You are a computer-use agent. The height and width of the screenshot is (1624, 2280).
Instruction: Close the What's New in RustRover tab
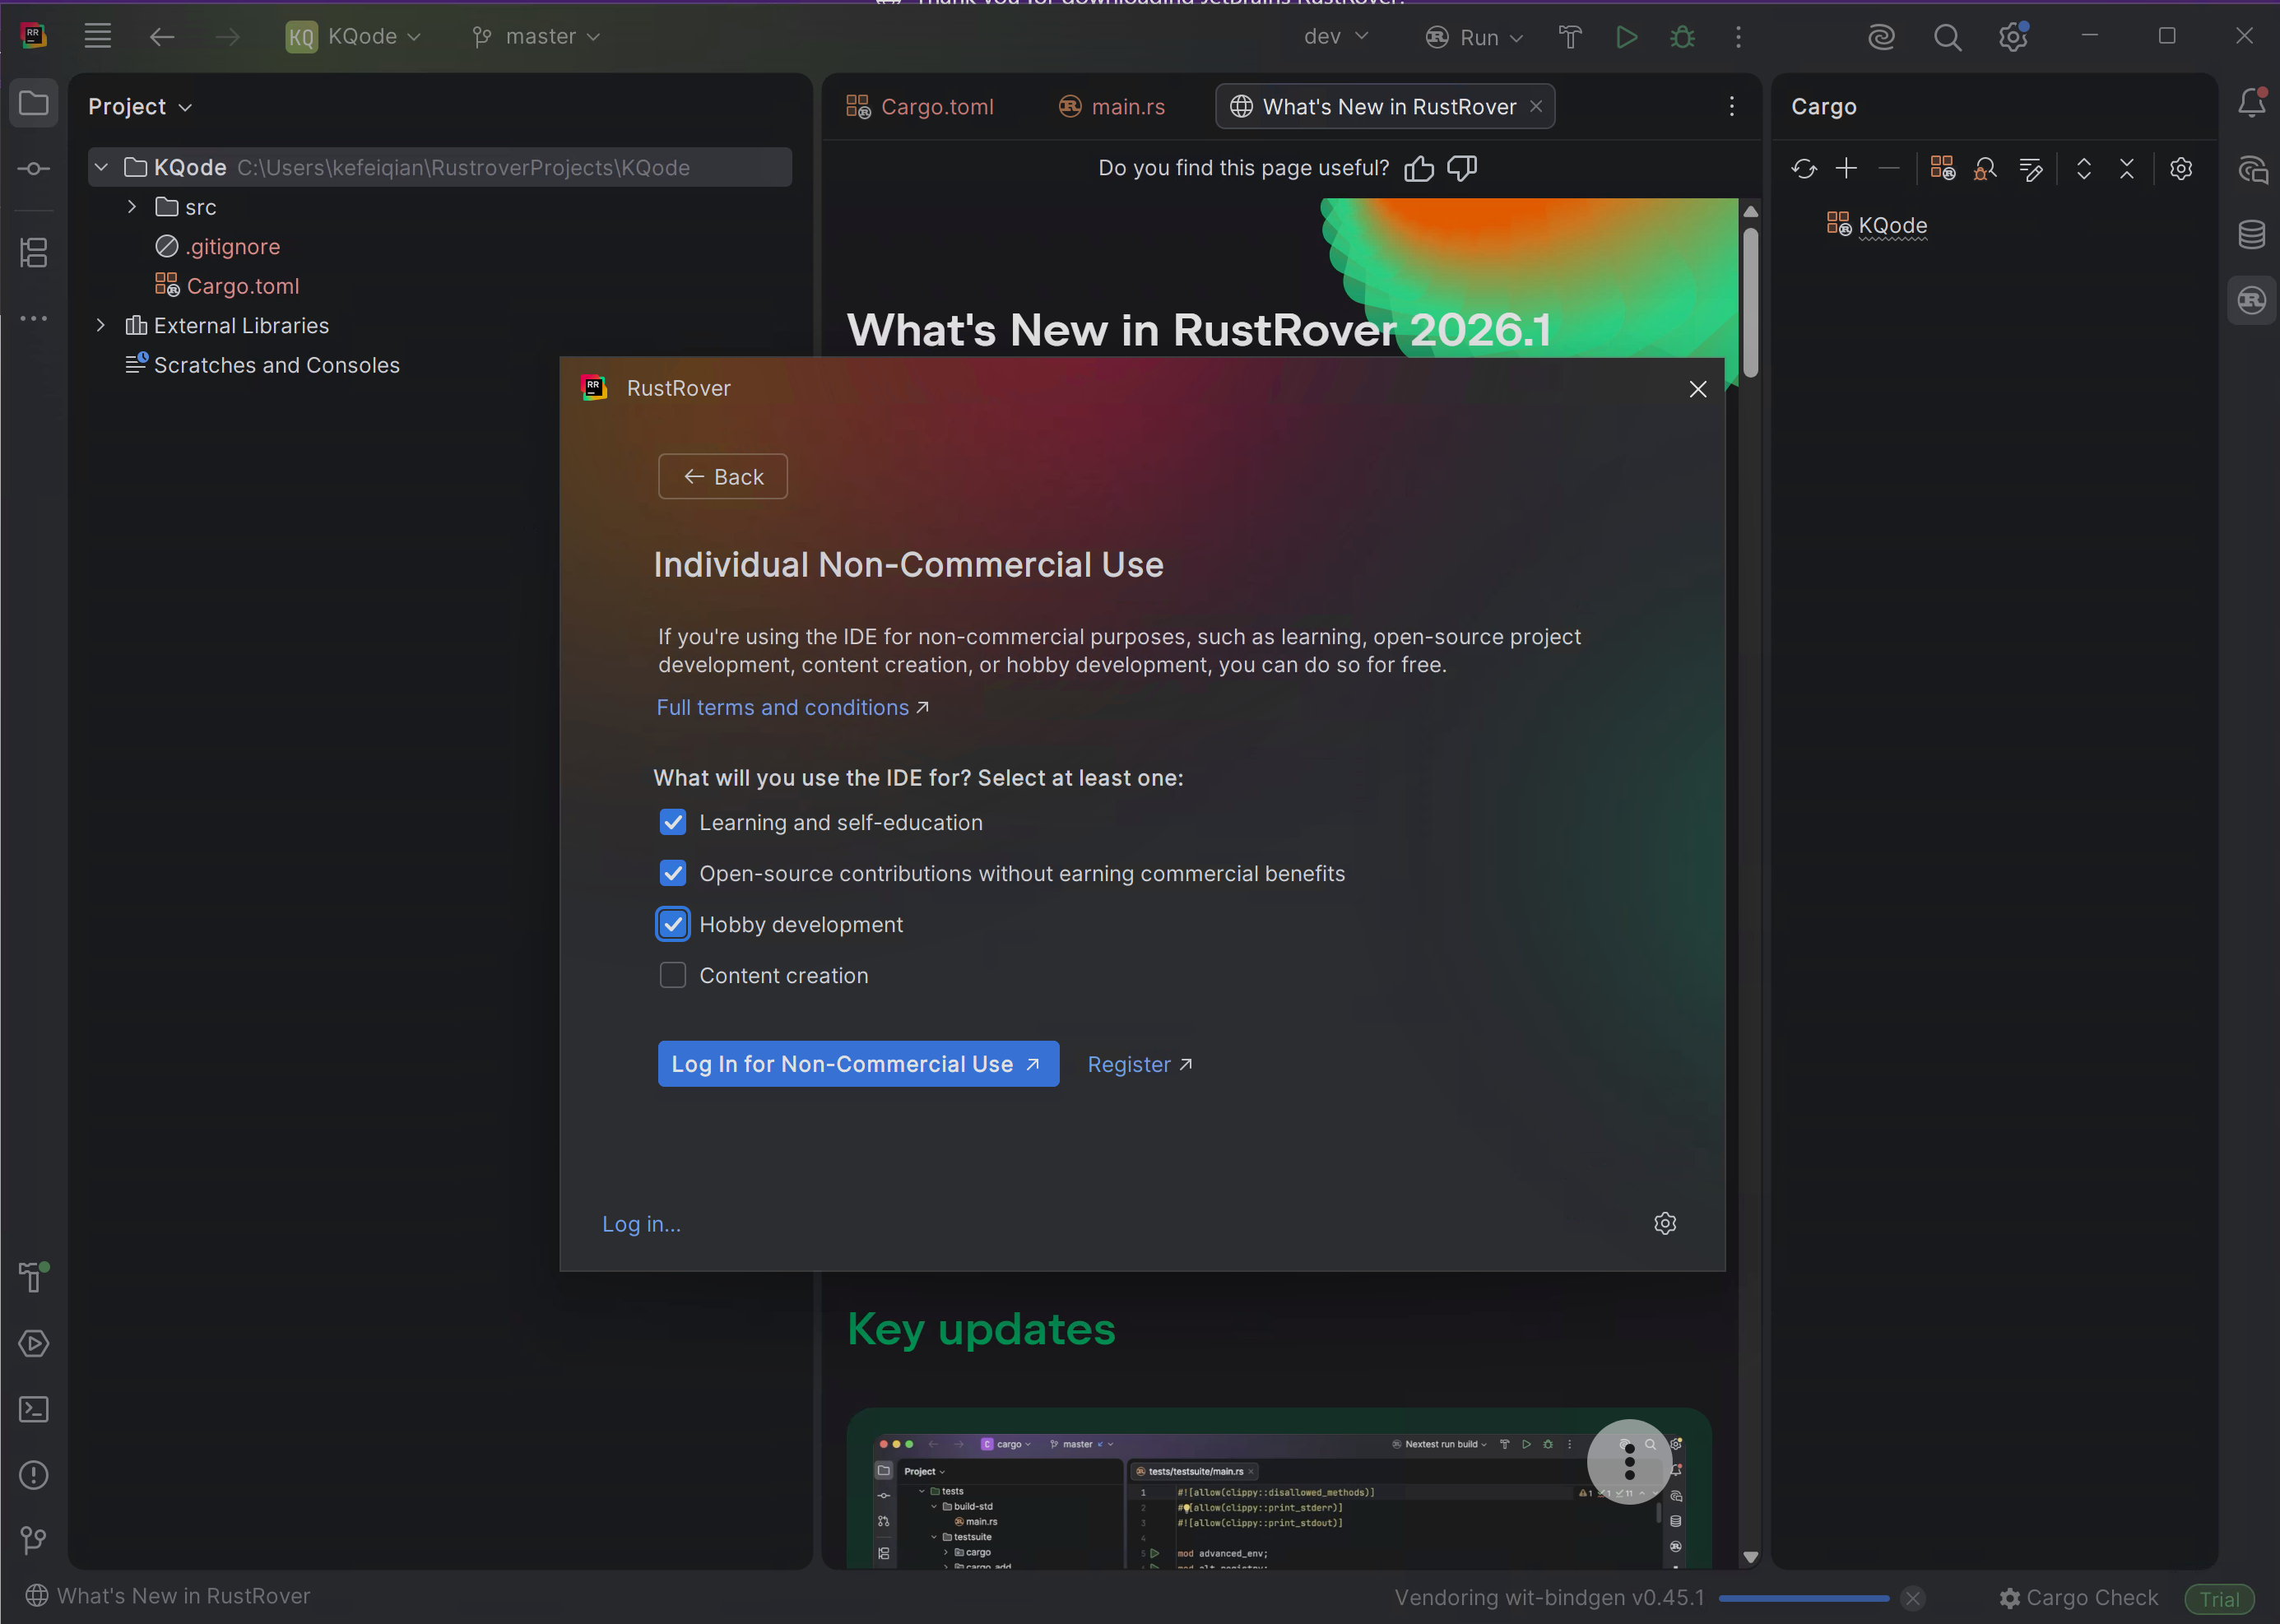tap(1536, 107)
